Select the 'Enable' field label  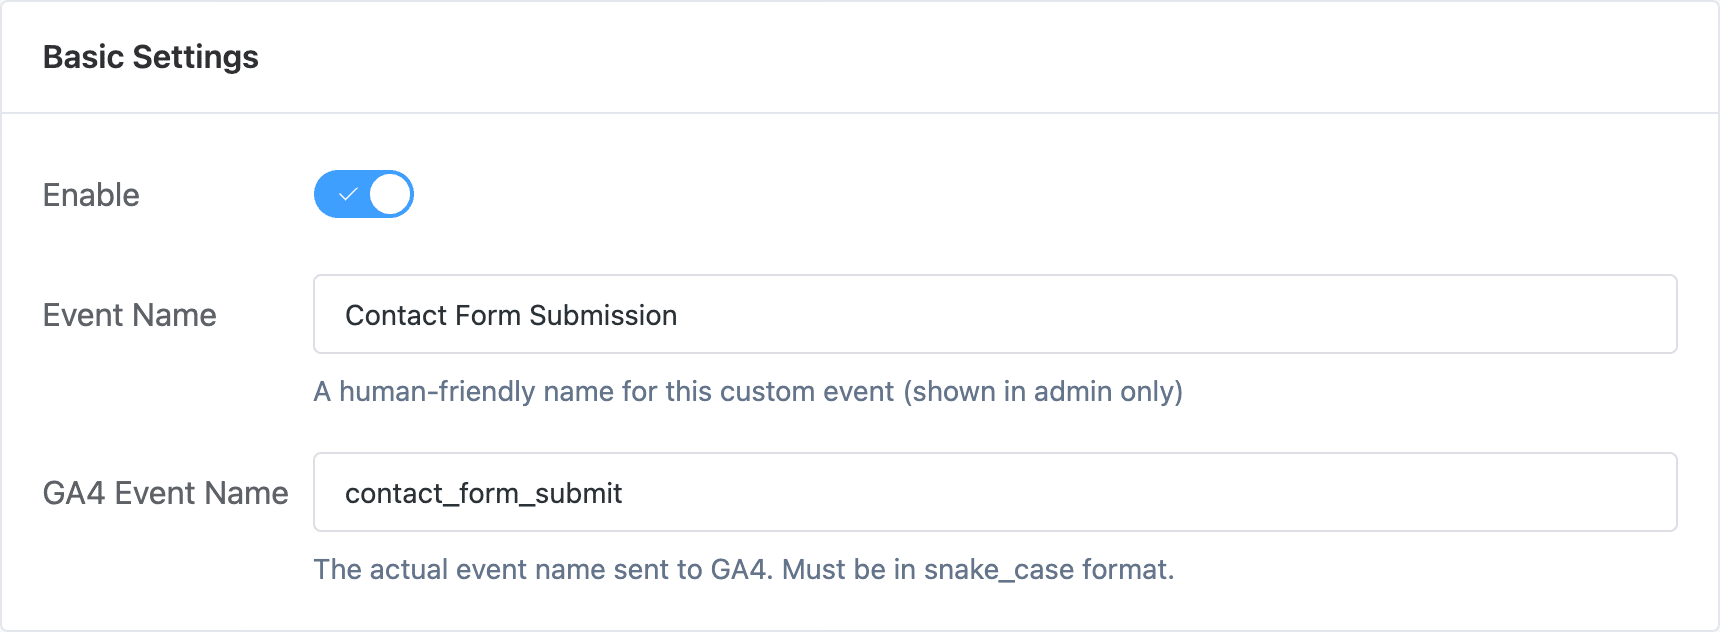pyautogui.click(x=90, y=194)
